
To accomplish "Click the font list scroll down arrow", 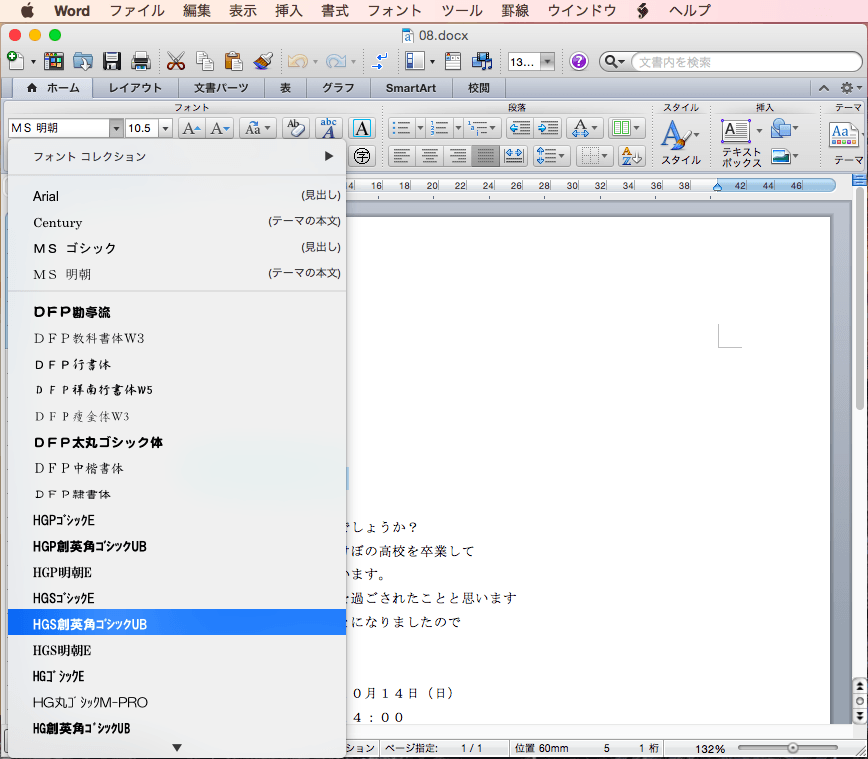I will 177,747.
